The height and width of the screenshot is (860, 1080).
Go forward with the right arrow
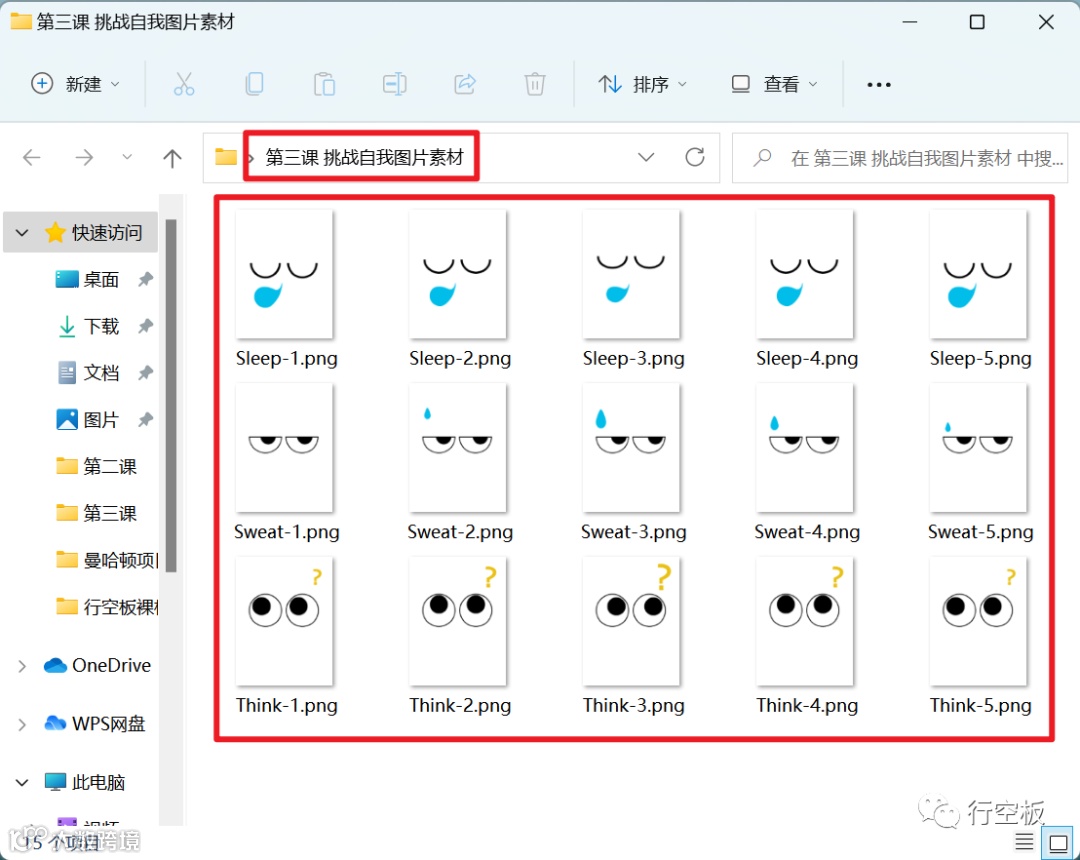(84, 158)
